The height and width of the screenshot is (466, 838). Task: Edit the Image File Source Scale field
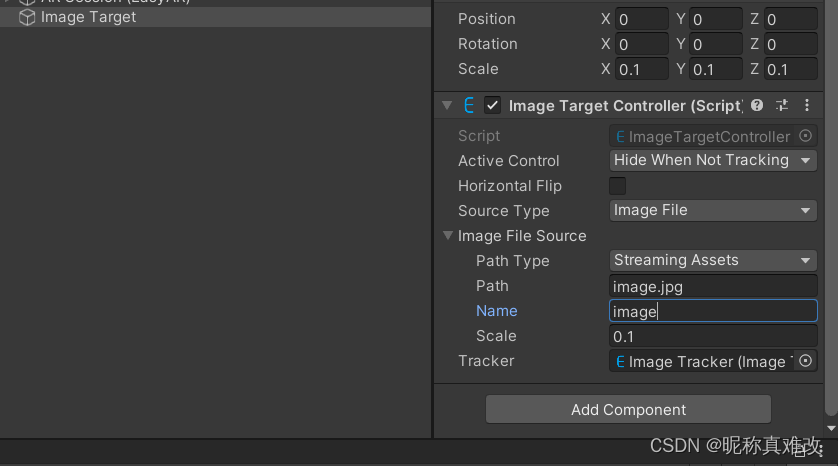coord(713,336)
